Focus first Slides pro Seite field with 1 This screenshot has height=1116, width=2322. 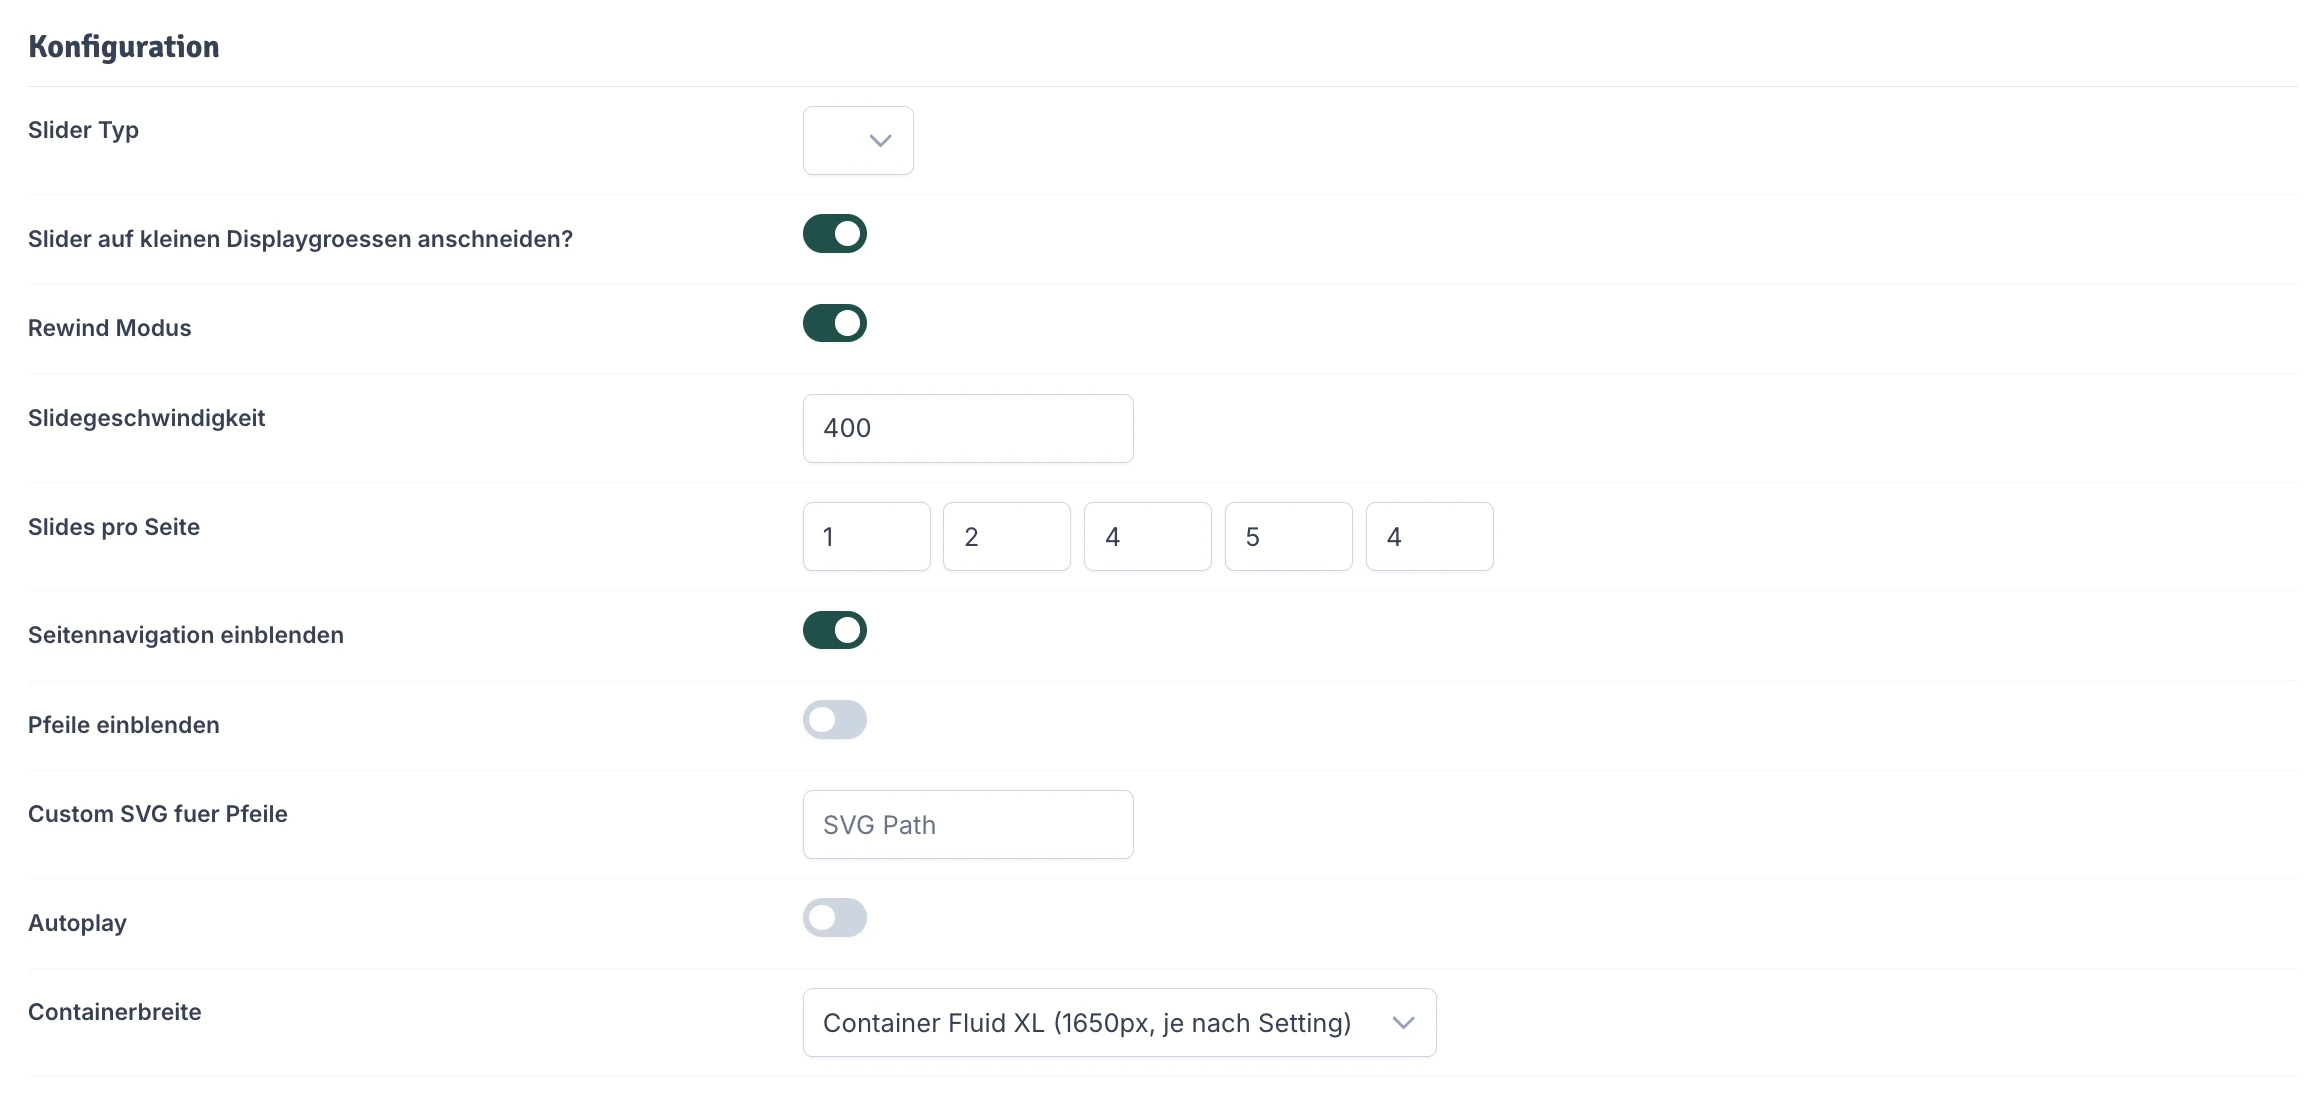click(866, 537)
